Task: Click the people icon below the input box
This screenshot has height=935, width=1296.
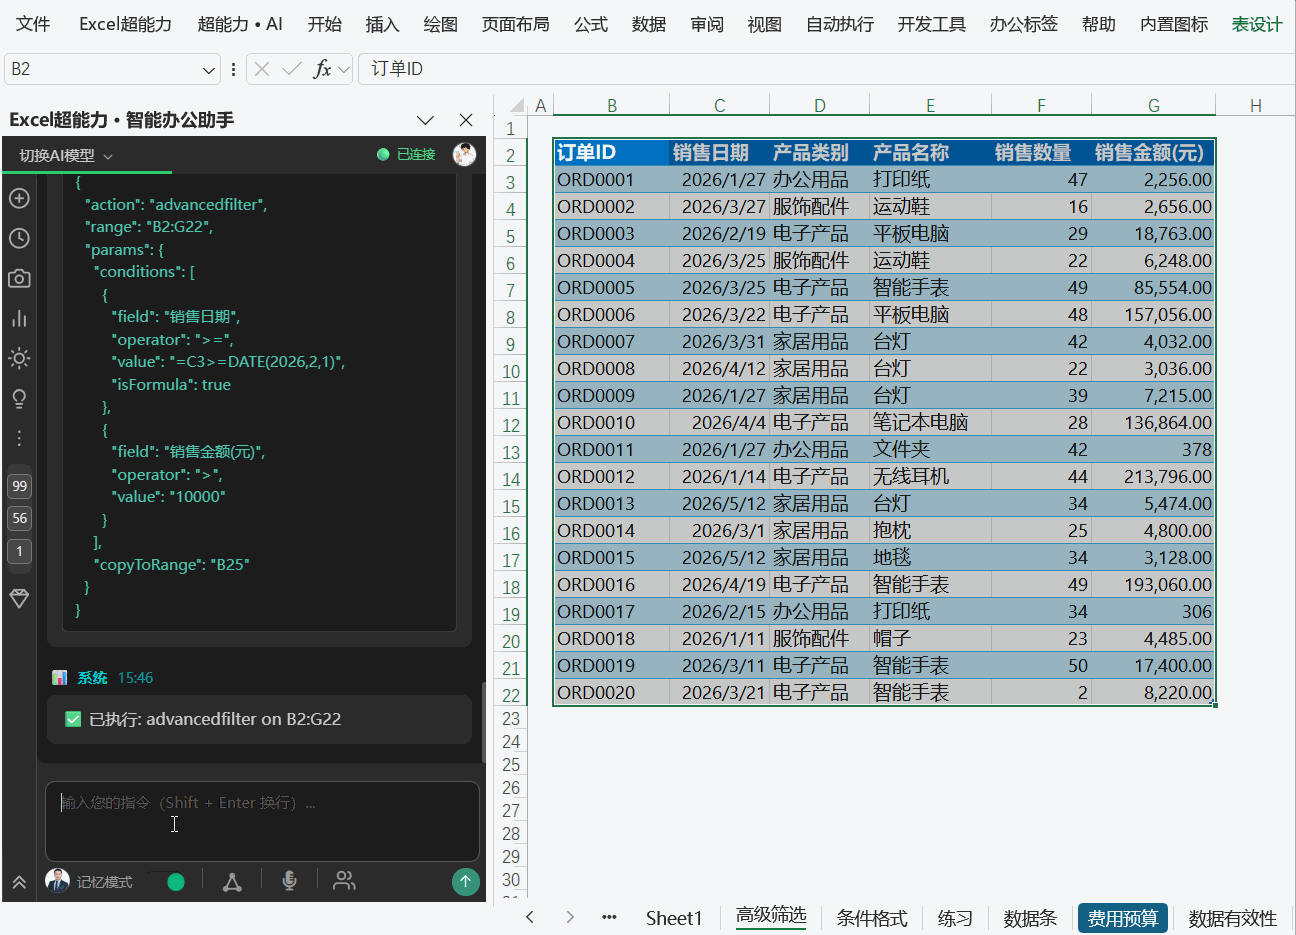Action: click(x=344, y=881)
